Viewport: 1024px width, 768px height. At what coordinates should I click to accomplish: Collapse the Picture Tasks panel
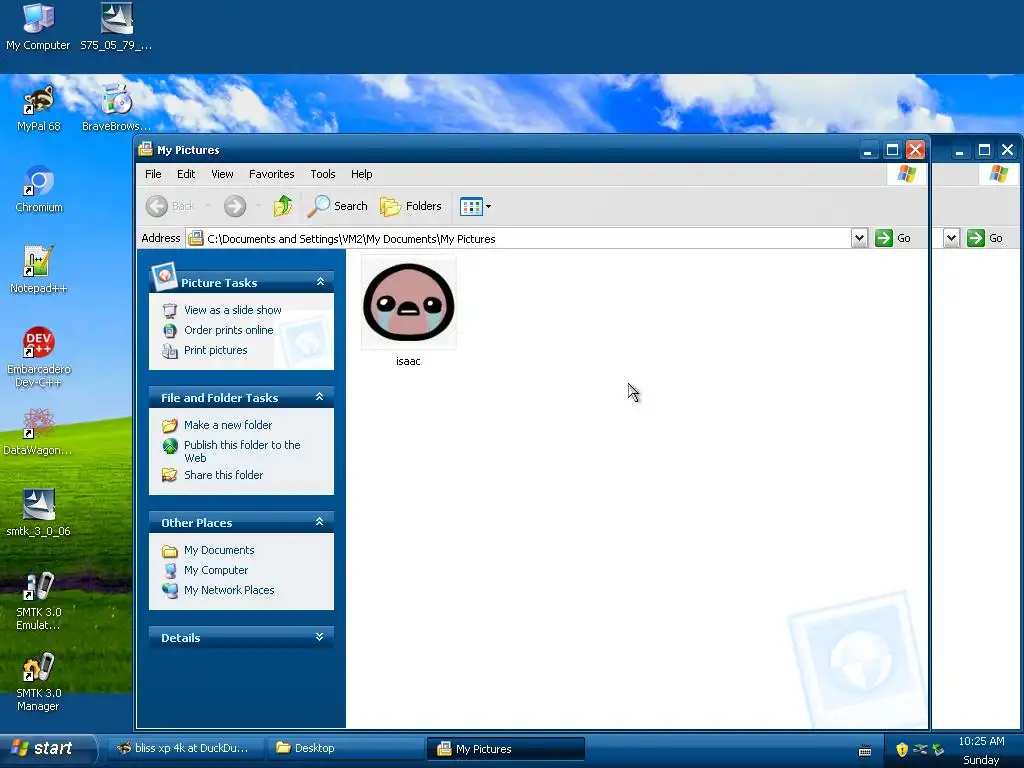coord(320,281)
